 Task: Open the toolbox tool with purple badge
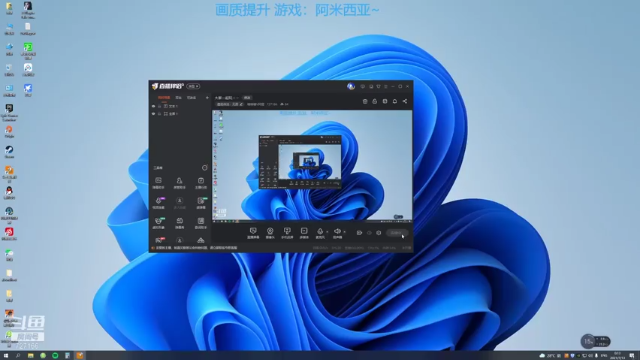(x=158, y=202)
